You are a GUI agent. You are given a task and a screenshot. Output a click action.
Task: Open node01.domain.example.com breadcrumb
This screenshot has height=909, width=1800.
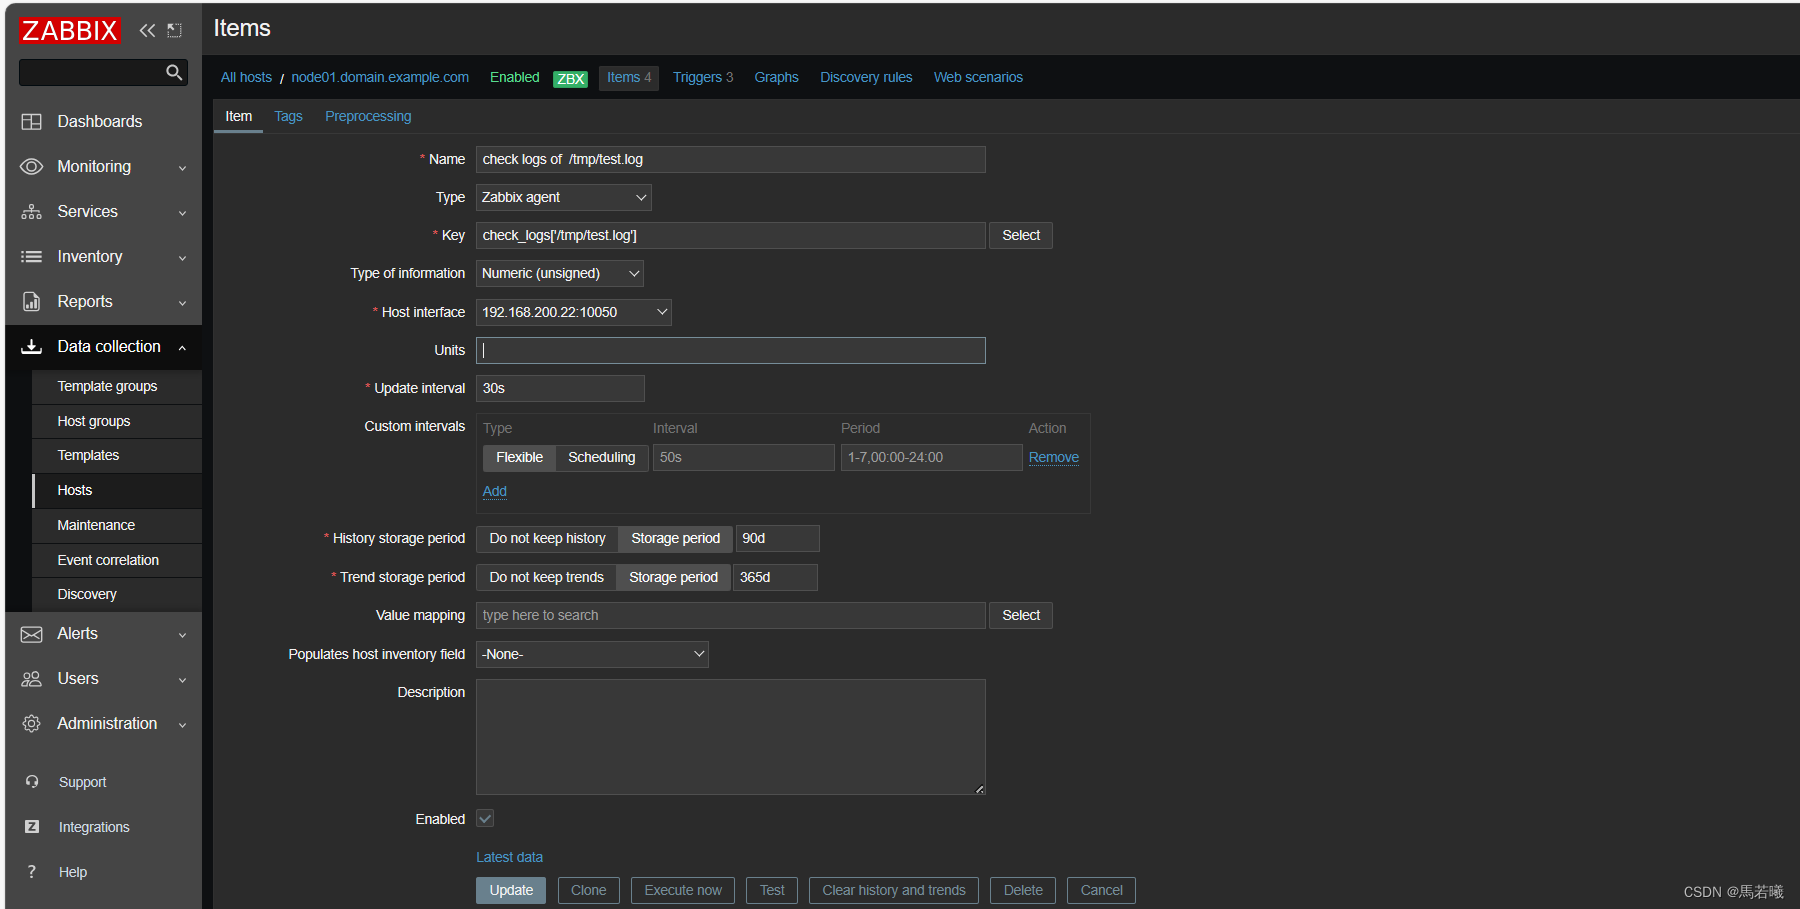380,78
